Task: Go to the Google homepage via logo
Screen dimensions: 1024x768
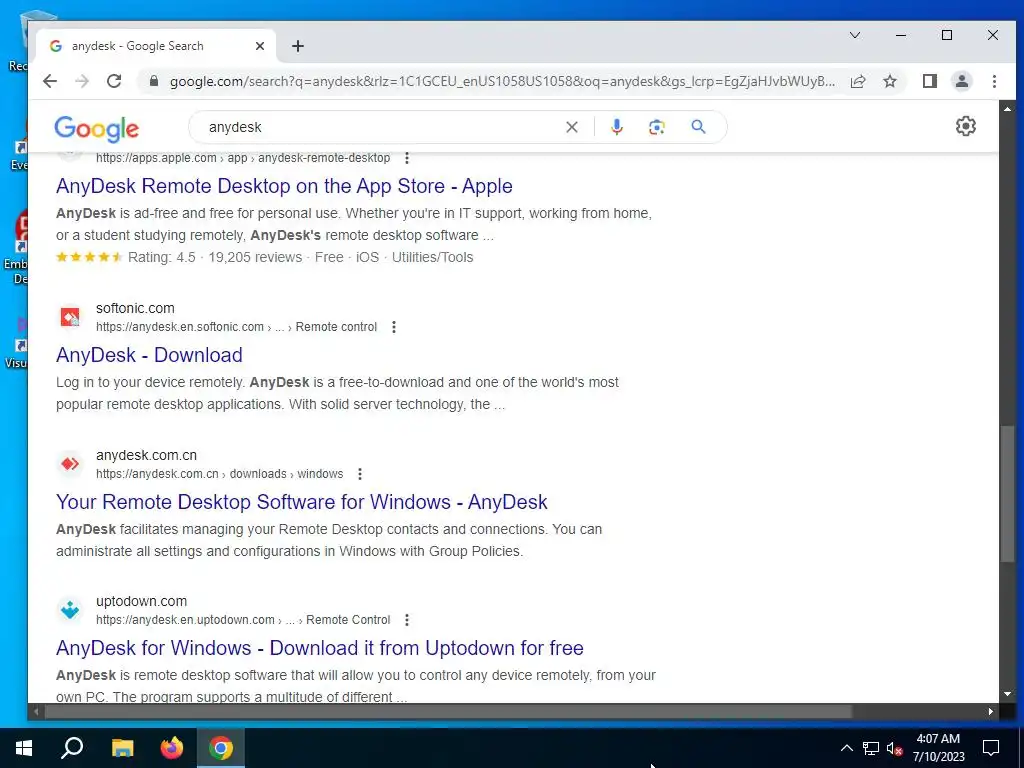Action: pos(97,129)
